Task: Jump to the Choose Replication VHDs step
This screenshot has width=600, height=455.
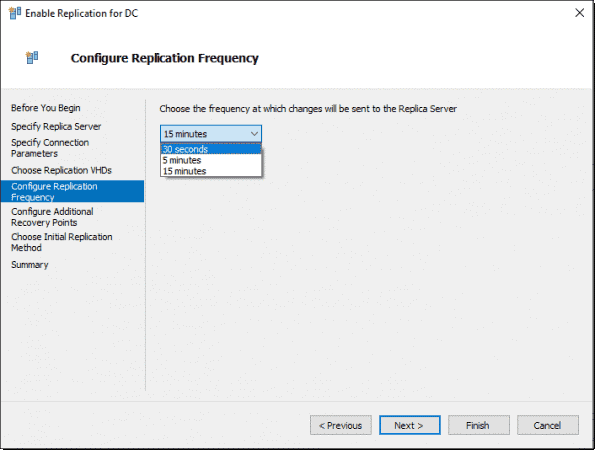Action: click(x=61, y=170)
